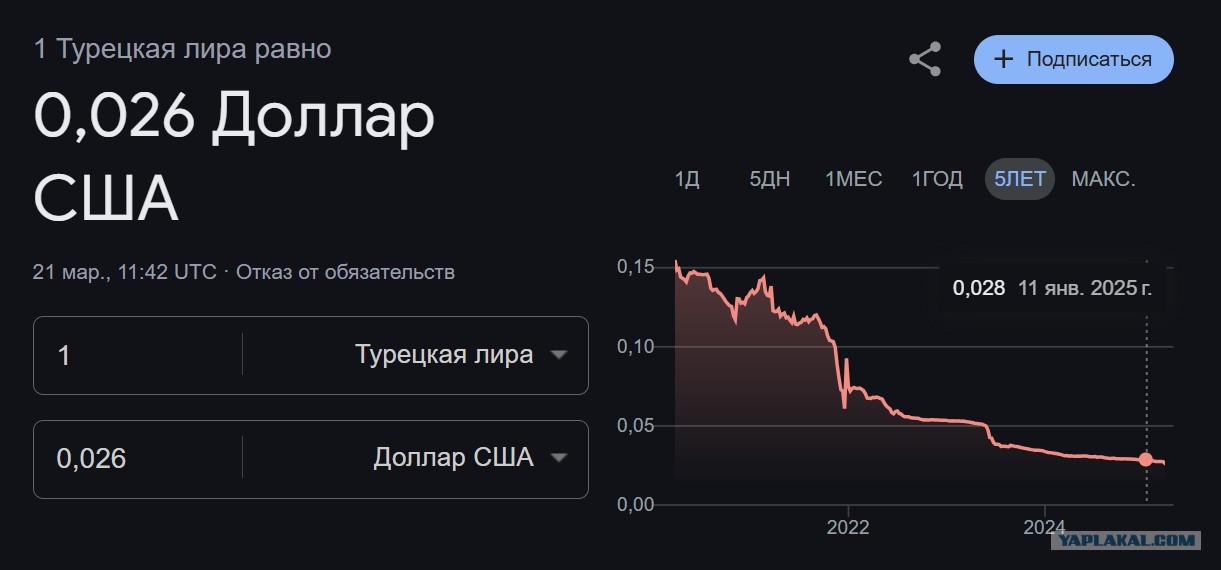Select the 1ГОД time range
Viewport: 1221px width, 570px height.
point(937,179)
